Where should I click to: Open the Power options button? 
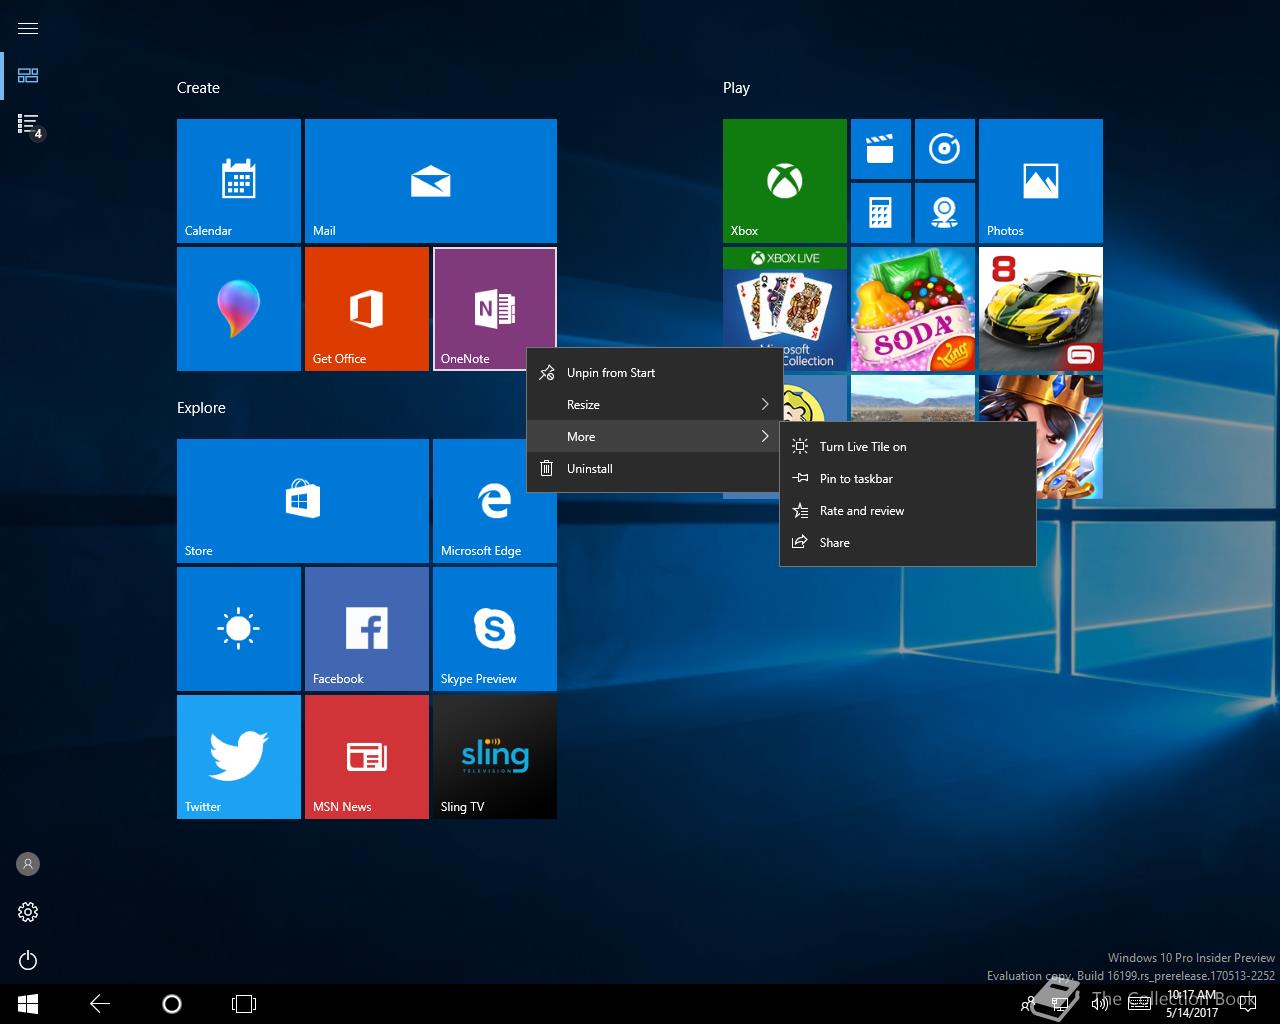(28, 960)
